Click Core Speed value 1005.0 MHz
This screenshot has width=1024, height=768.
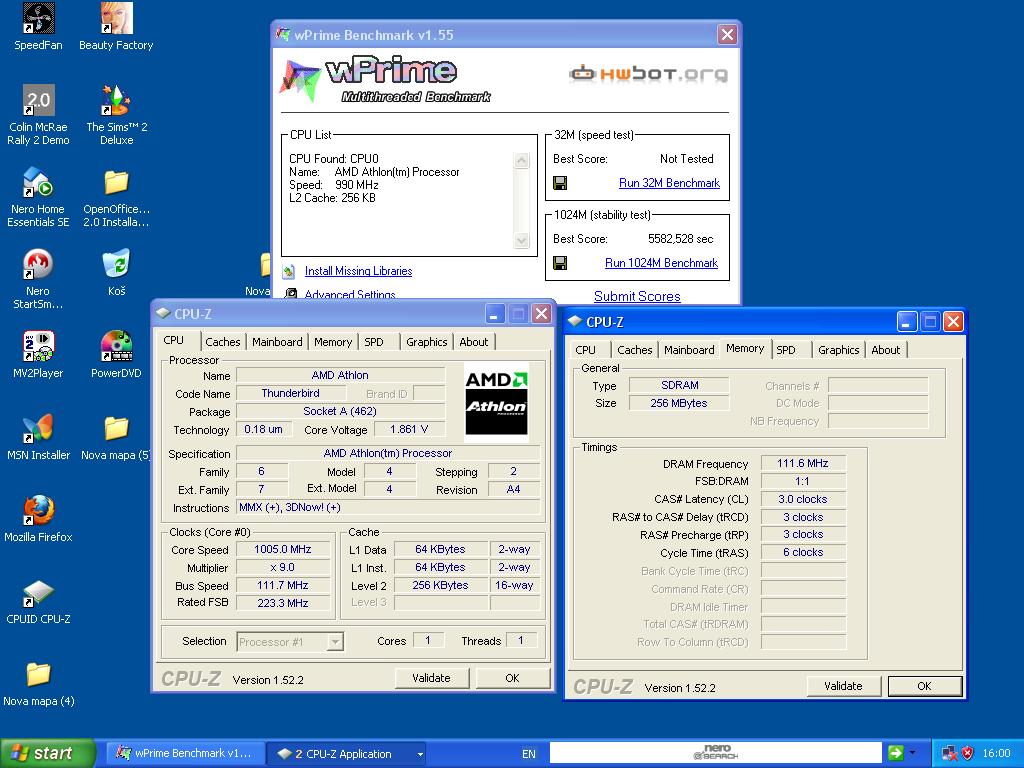pyautogui.click(x=283, y=549)
